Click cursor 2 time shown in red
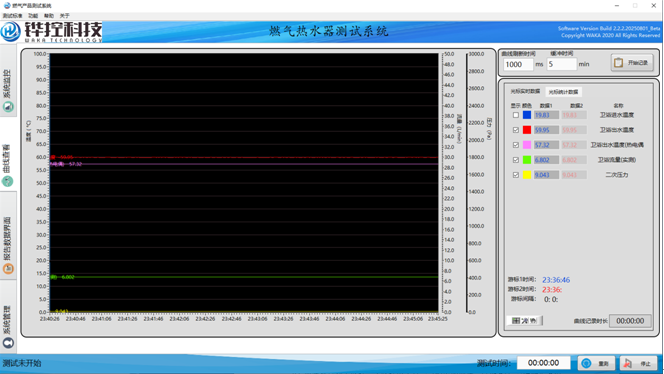Image resolution: width=664 pixels, height=374 pixels. (x=552, y=290)
